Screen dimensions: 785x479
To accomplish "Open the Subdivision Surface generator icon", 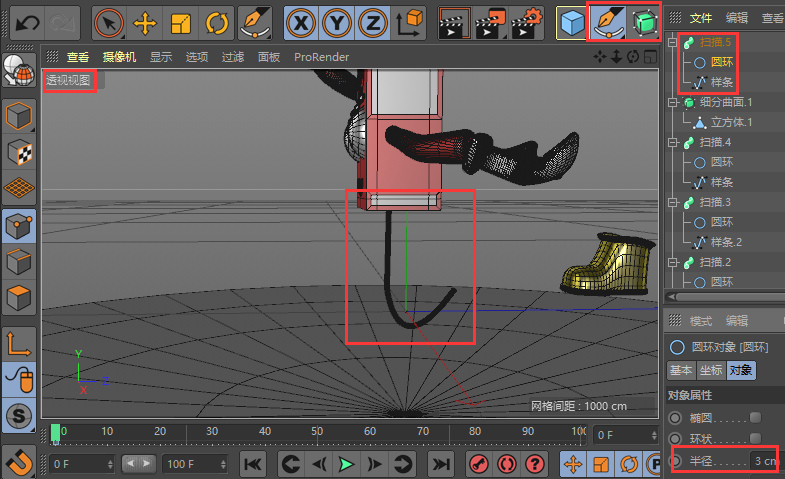I will pyautogui.click(x=644, y=23).
